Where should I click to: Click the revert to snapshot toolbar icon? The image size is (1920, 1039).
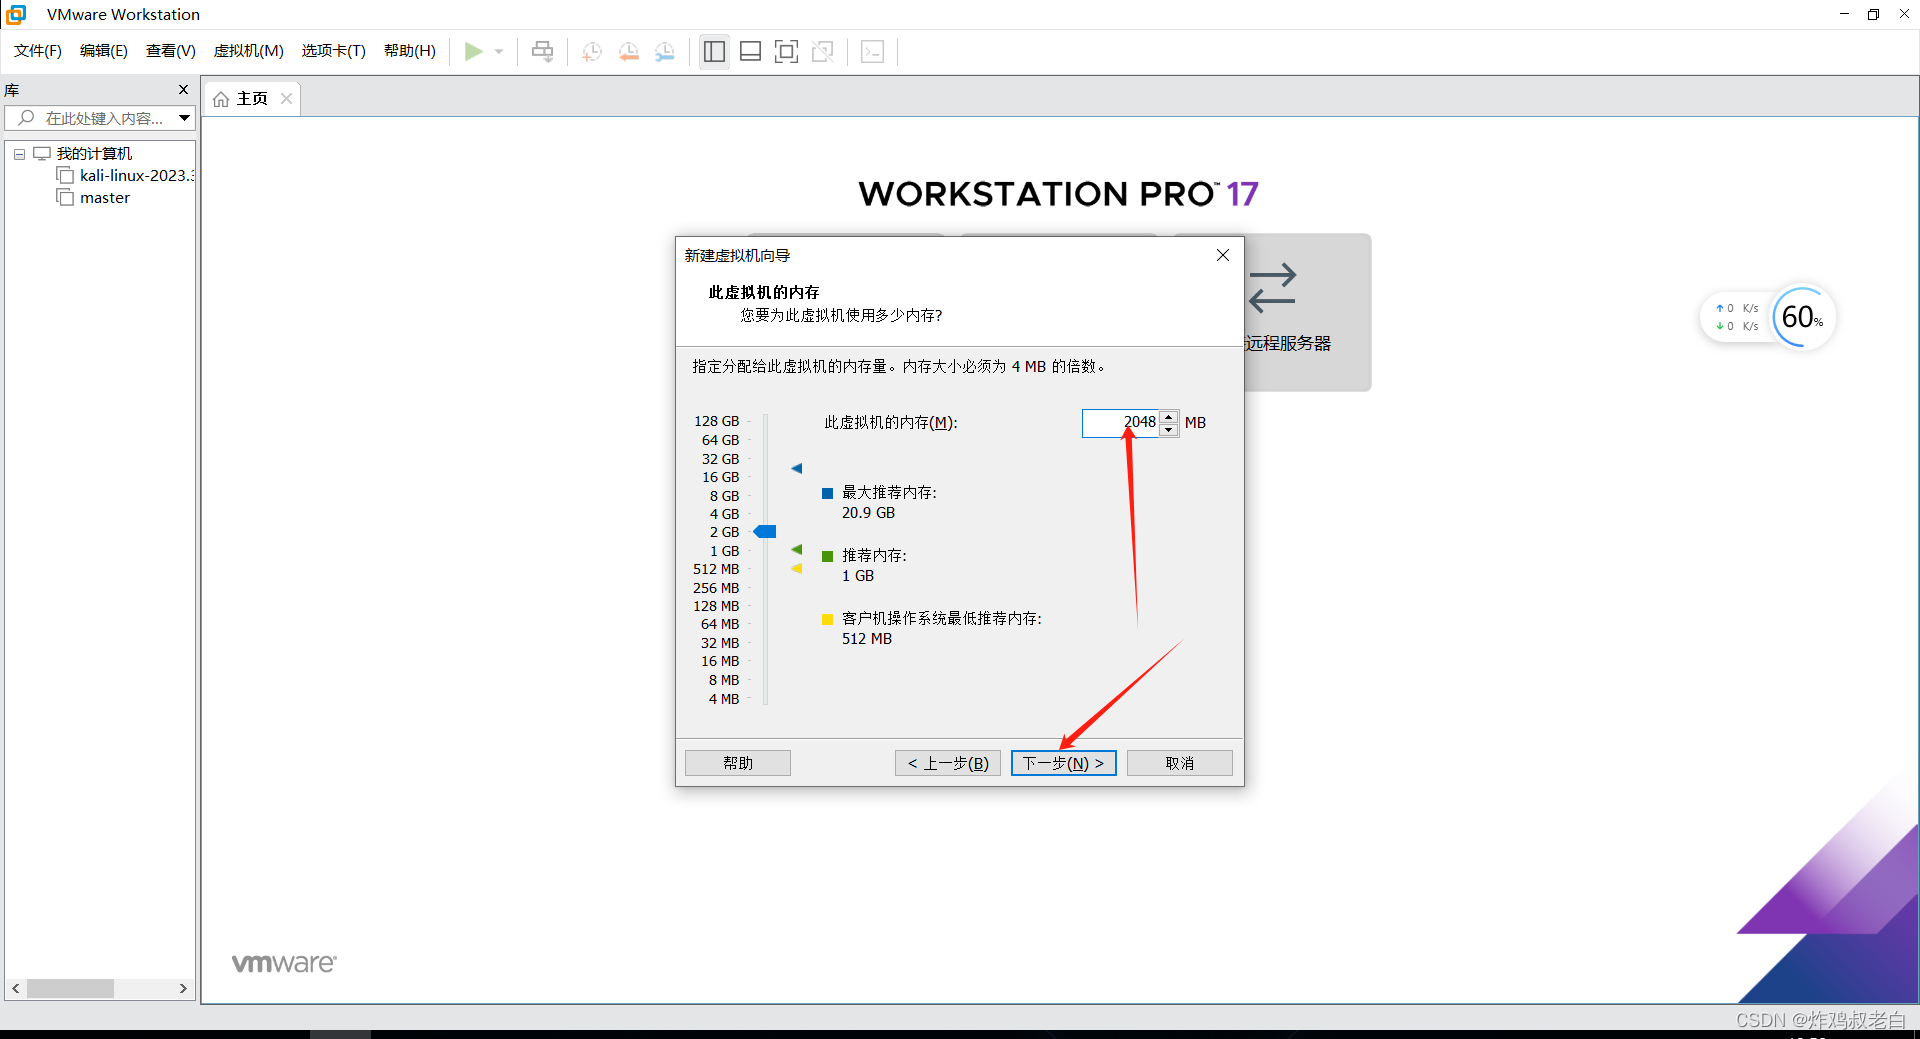coord(629,52)
